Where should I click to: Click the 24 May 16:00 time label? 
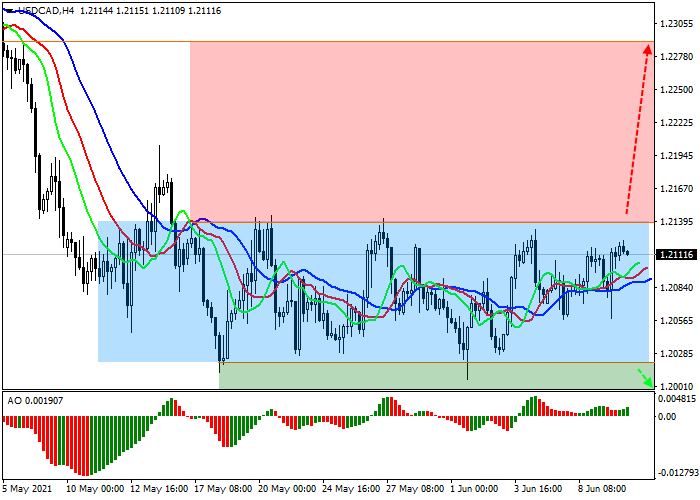351,489
